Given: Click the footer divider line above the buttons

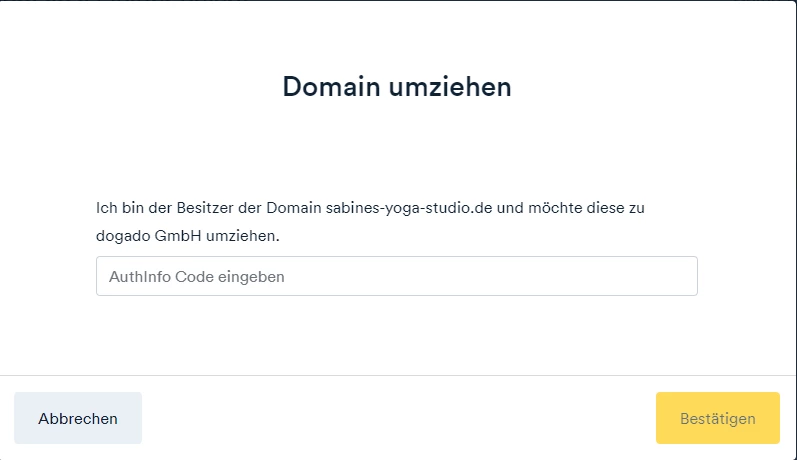Looking at the screenshot, I should (x=398, y=376).
